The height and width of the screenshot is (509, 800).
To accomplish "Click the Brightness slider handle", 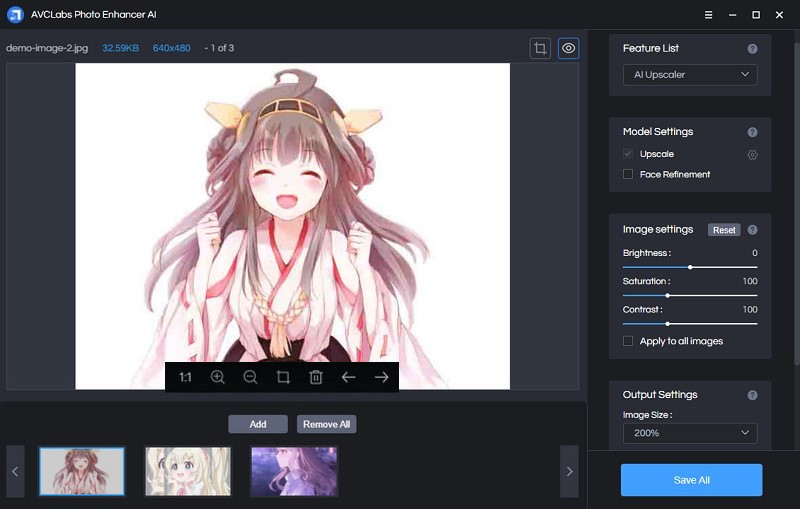I will [x=690, y=267].
